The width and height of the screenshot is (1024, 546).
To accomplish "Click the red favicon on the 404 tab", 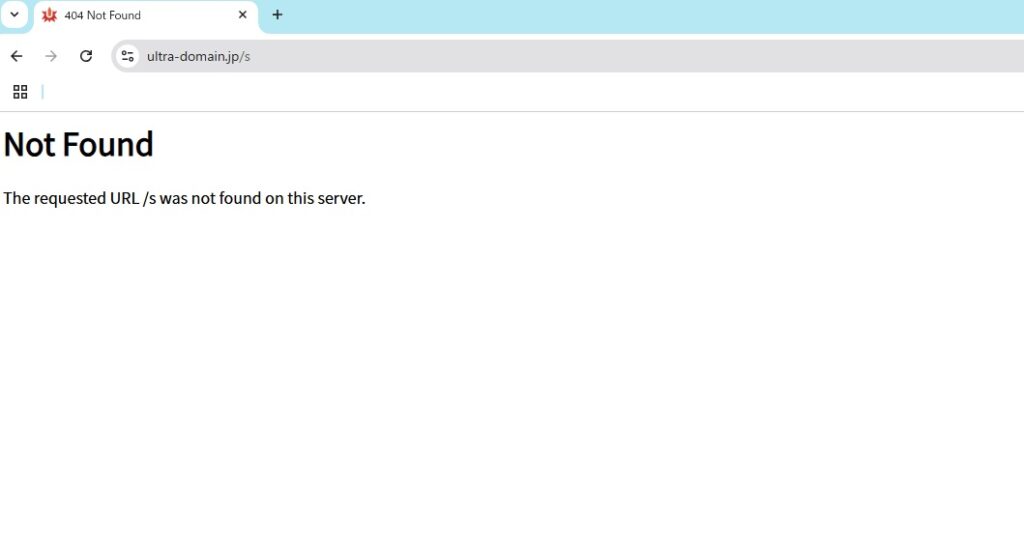I will click(x=50, y=15).
